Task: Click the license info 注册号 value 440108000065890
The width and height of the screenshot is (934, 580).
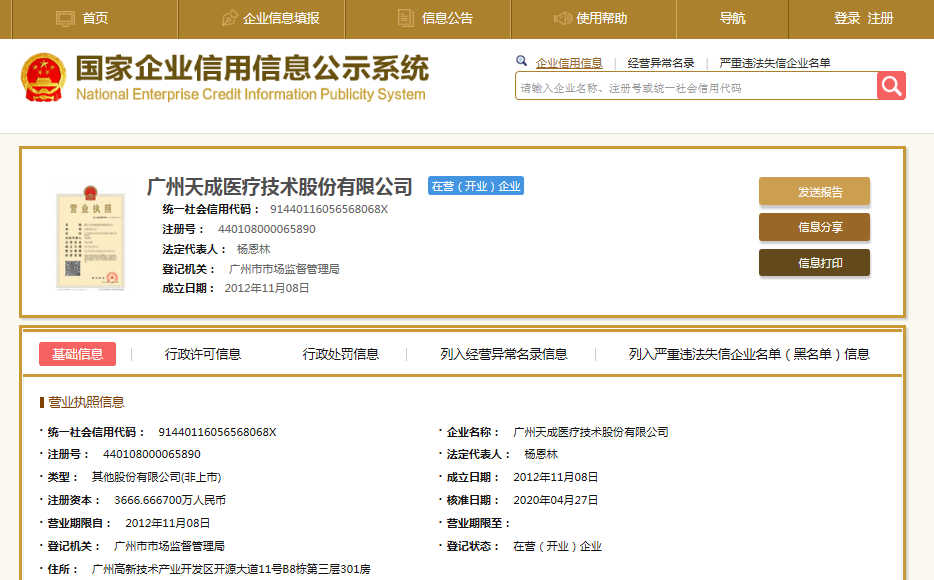Action: pos(151,454)
